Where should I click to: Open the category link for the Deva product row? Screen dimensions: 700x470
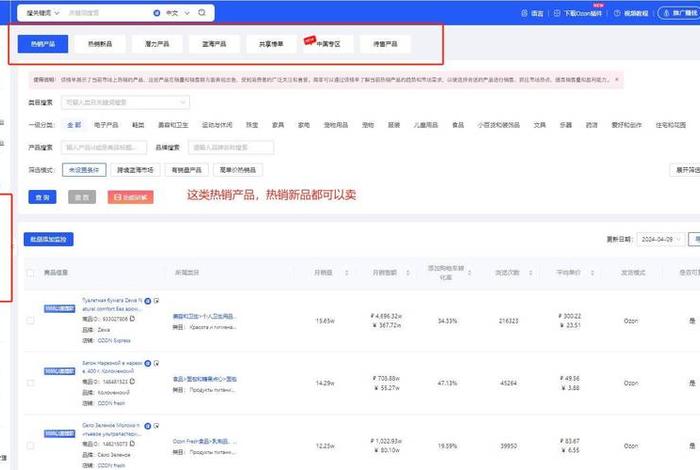tap(204, 316)
